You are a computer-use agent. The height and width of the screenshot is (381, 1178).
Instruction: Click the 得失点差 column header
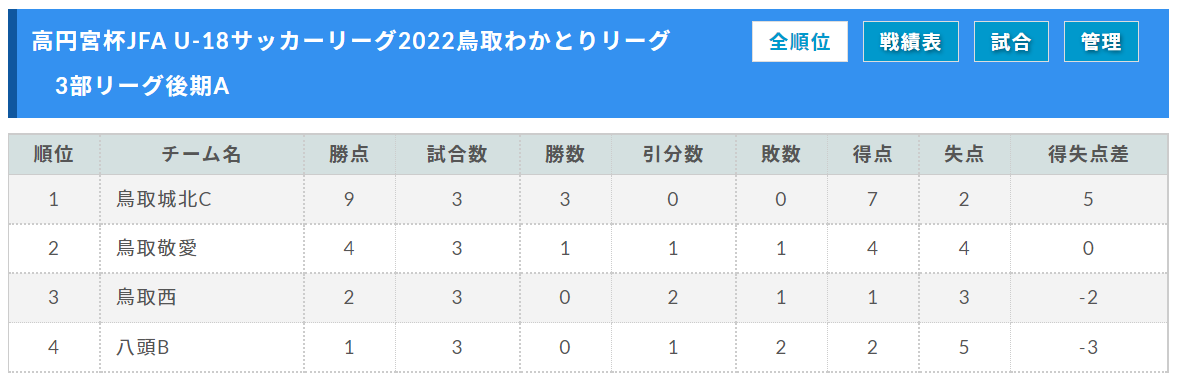1089,155
